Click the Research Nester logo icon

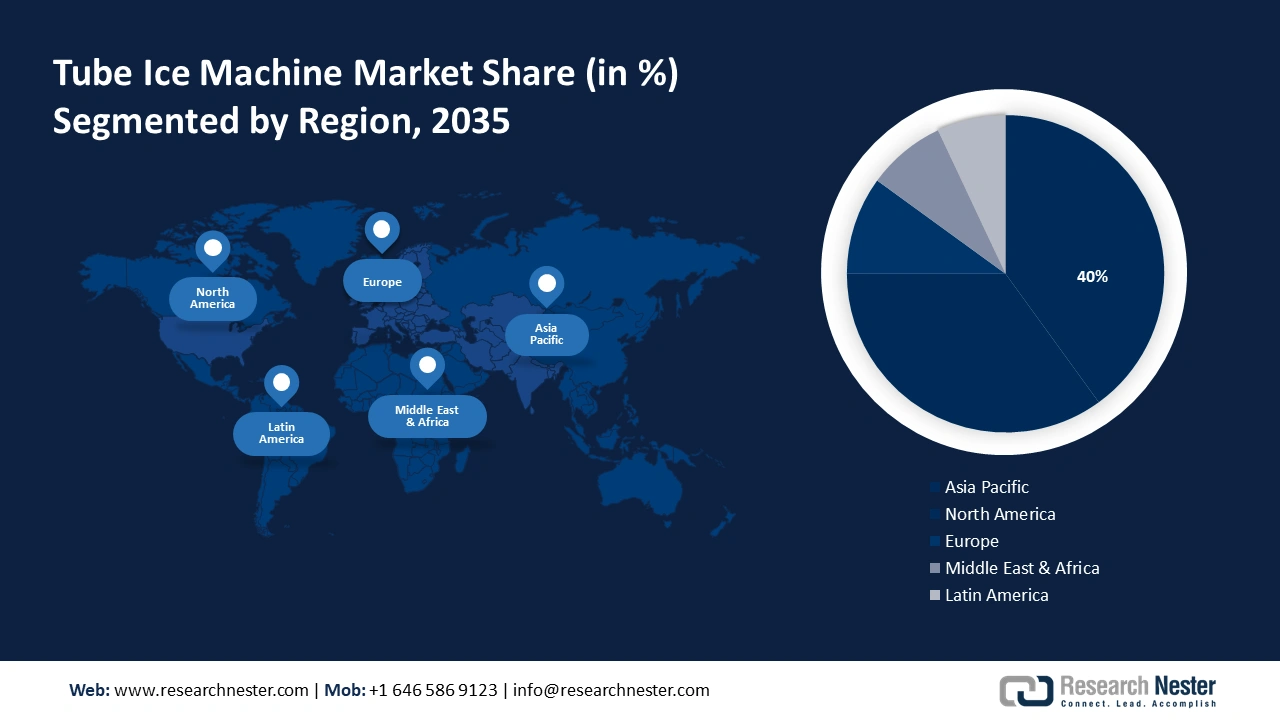(1026, 690)
